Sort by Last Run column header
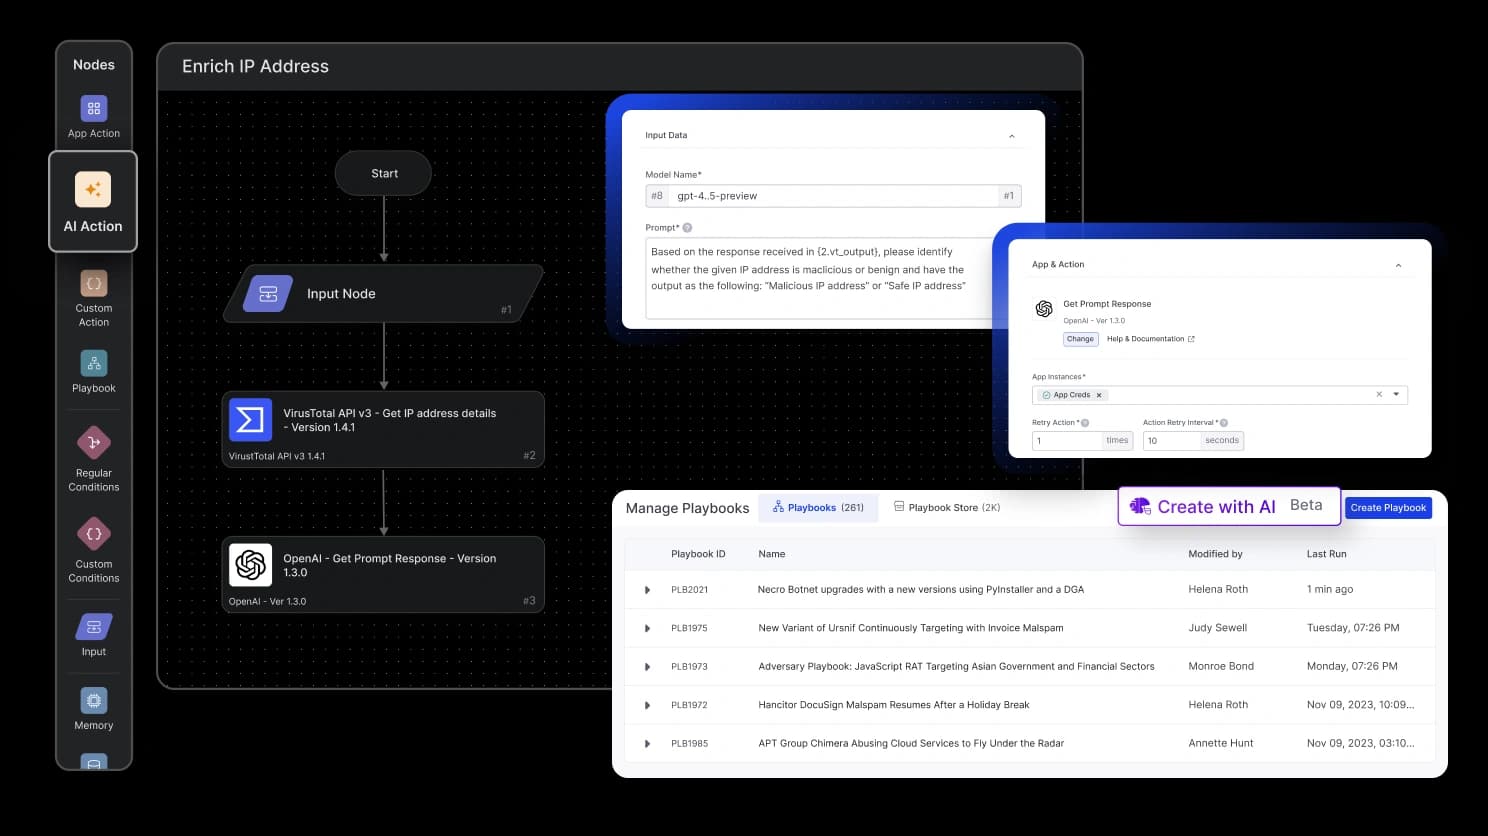Viewport: 1488px width, 836px height. pyautogui.click(x=1326, y=554)
